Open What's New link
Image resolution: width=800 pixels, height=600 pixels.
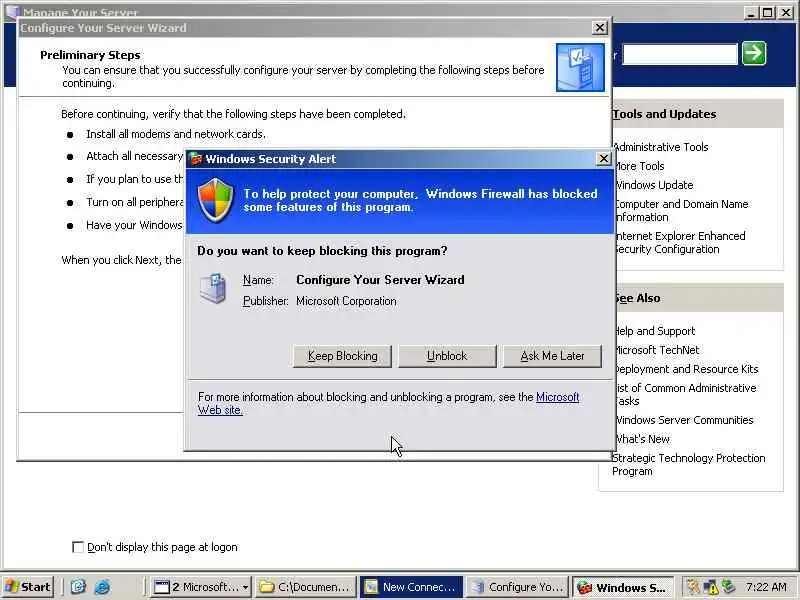[642, 439]
